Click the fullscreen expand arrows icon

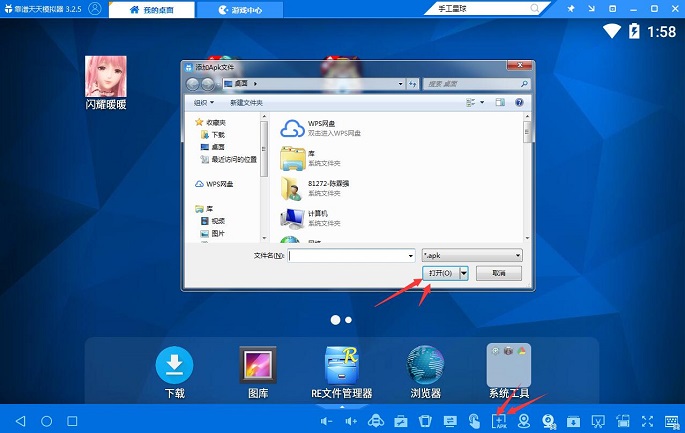pos(647,421)
